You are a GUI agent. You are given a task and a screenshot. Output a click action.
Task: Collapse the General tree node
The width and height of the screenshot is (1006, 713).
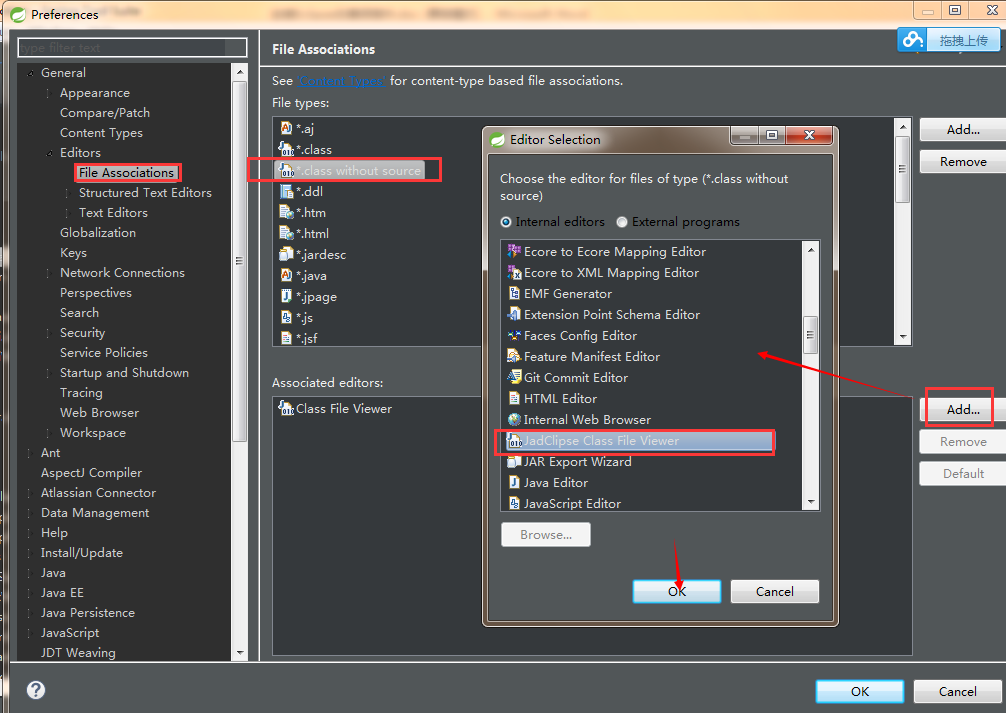click(x=30, y=73)
